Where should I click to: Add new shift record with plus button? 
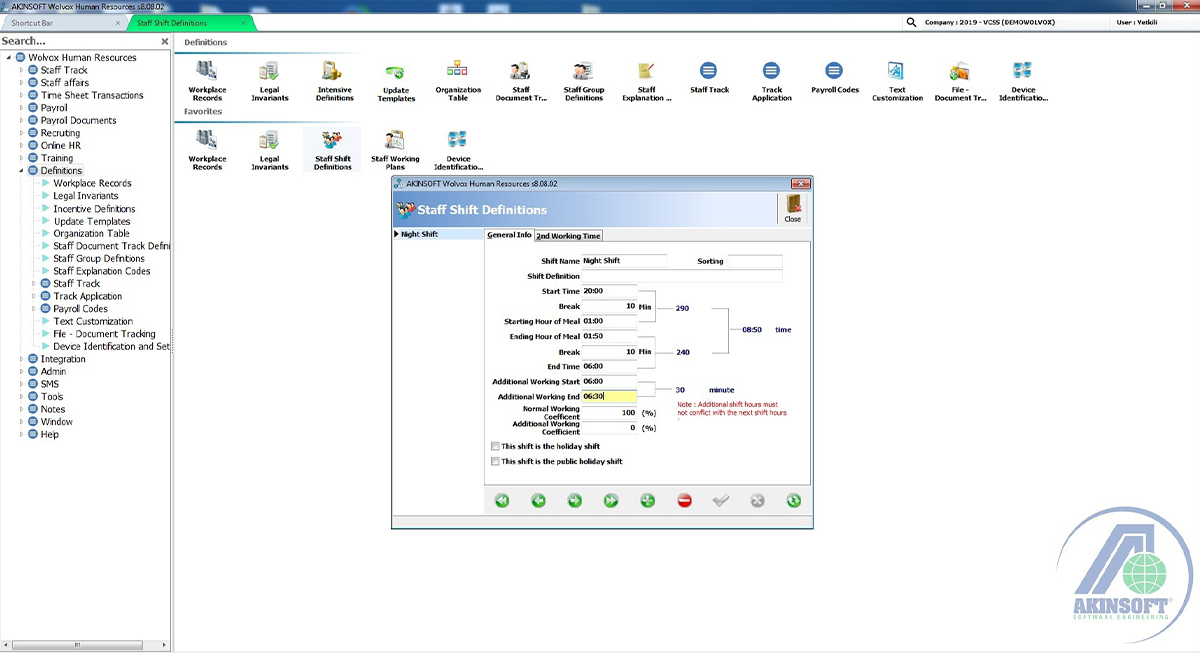647,500
